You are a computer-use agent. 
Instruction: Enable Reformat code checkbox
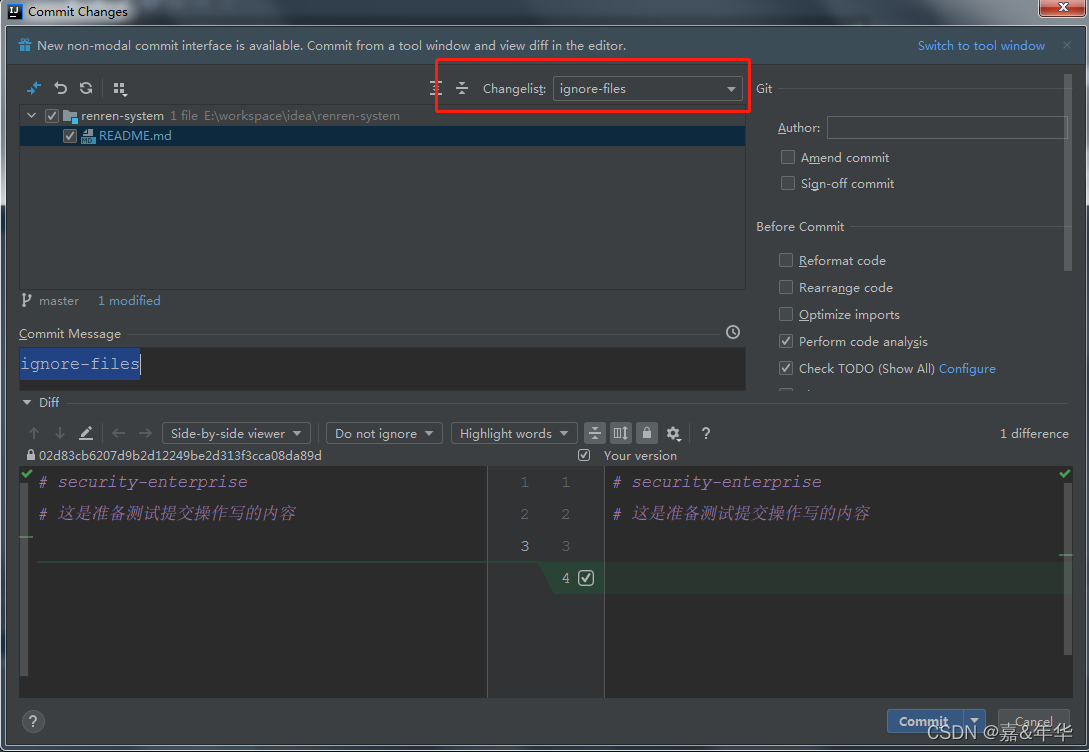785,260
